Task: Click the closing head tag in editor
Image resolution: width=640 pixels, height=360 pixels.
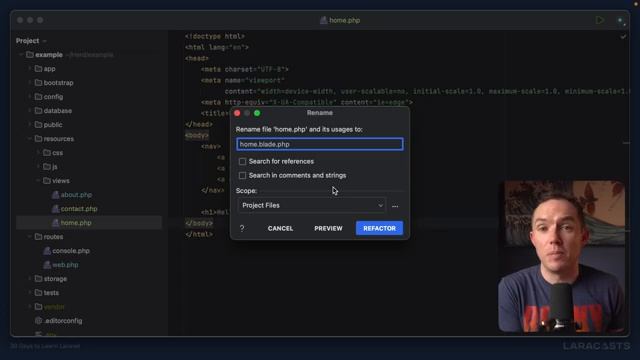Action: click(199, 124)
